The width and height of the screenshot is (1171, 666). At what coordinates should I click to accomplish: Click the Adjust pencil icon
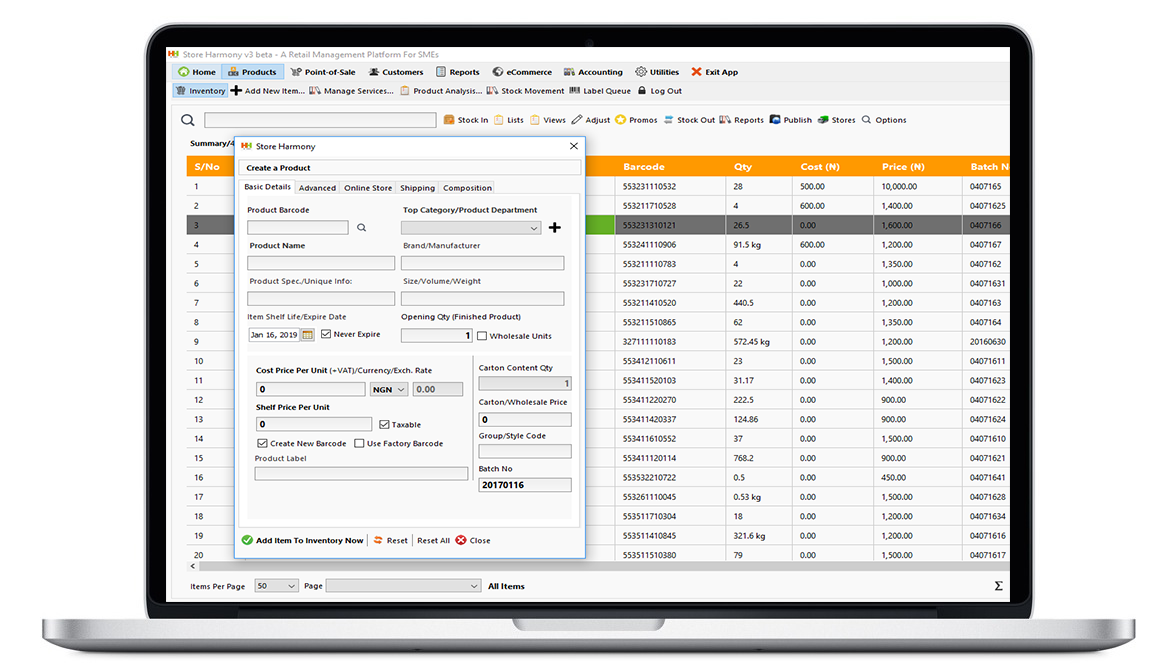pos(577,119)
